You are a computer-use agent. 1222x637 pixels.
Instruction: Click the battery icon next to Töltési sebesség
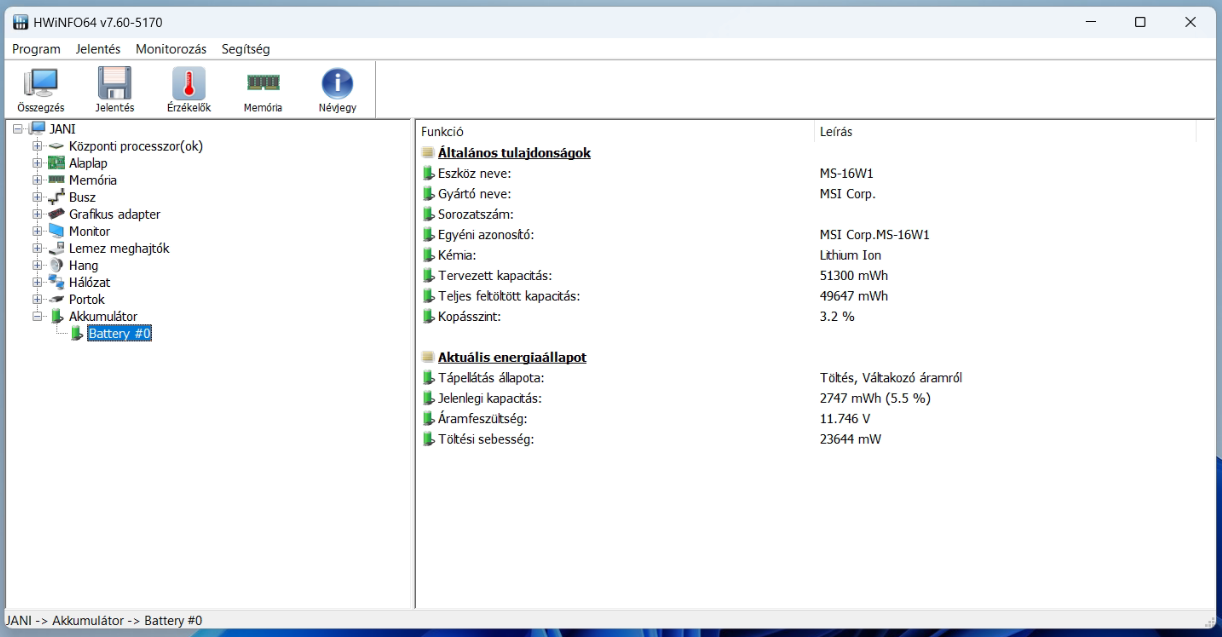(x=429, y=439)
